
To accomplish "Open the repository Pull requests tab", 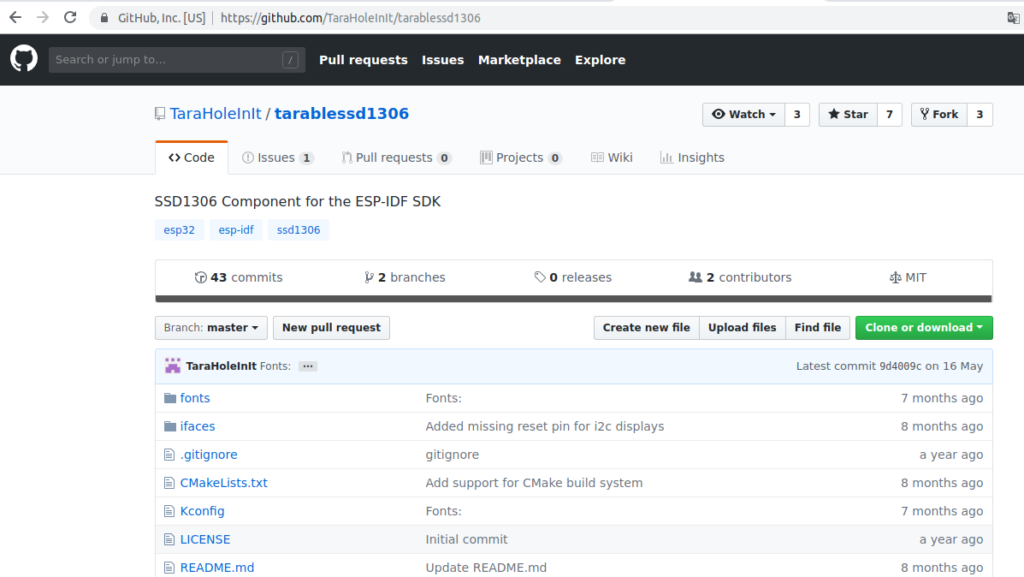I will pos(396,157).
